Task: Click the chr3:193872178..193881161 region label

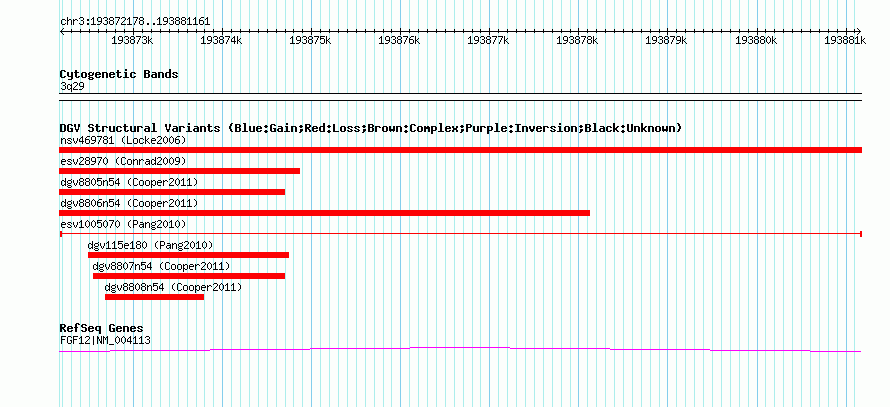Action: point(135,22)
